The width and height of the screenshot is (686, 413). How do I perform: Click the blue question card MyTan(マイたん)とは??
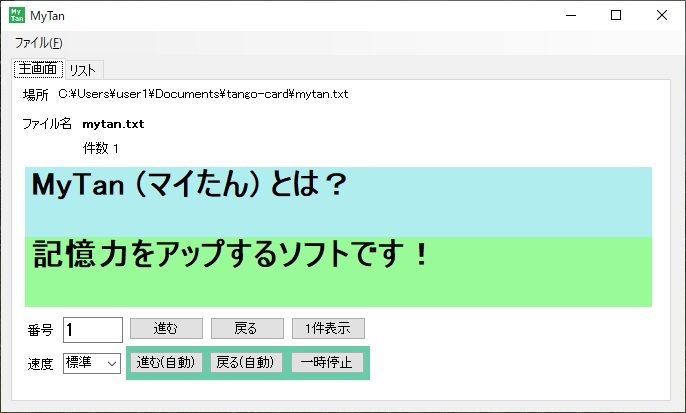click(x=338, y=202)
